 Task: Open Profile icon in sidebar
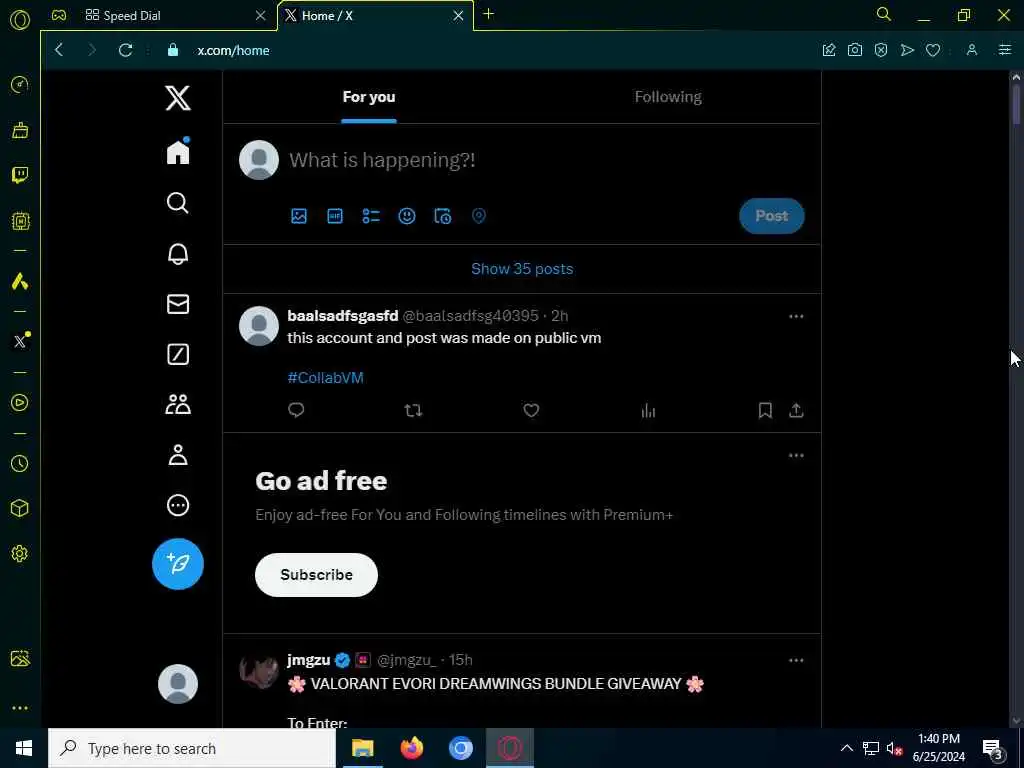click(x=178, y=455)
